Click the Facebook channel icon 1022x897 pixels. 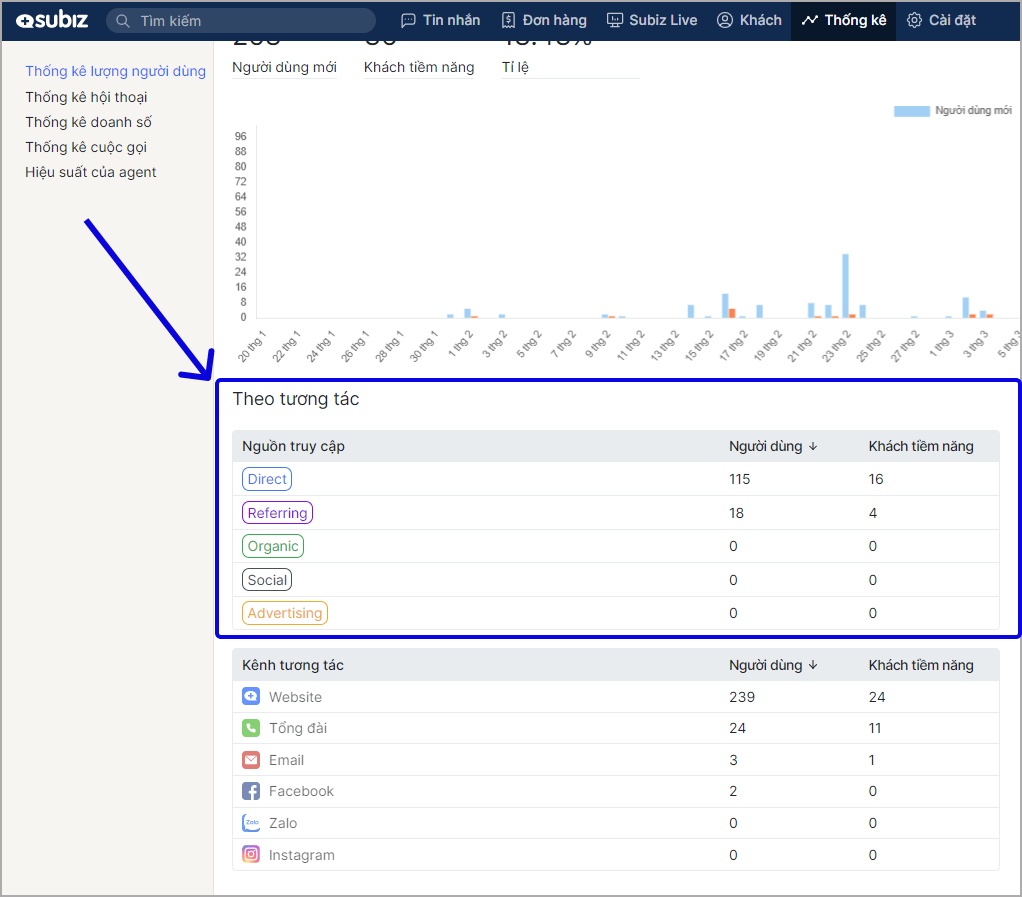[251, 791]
